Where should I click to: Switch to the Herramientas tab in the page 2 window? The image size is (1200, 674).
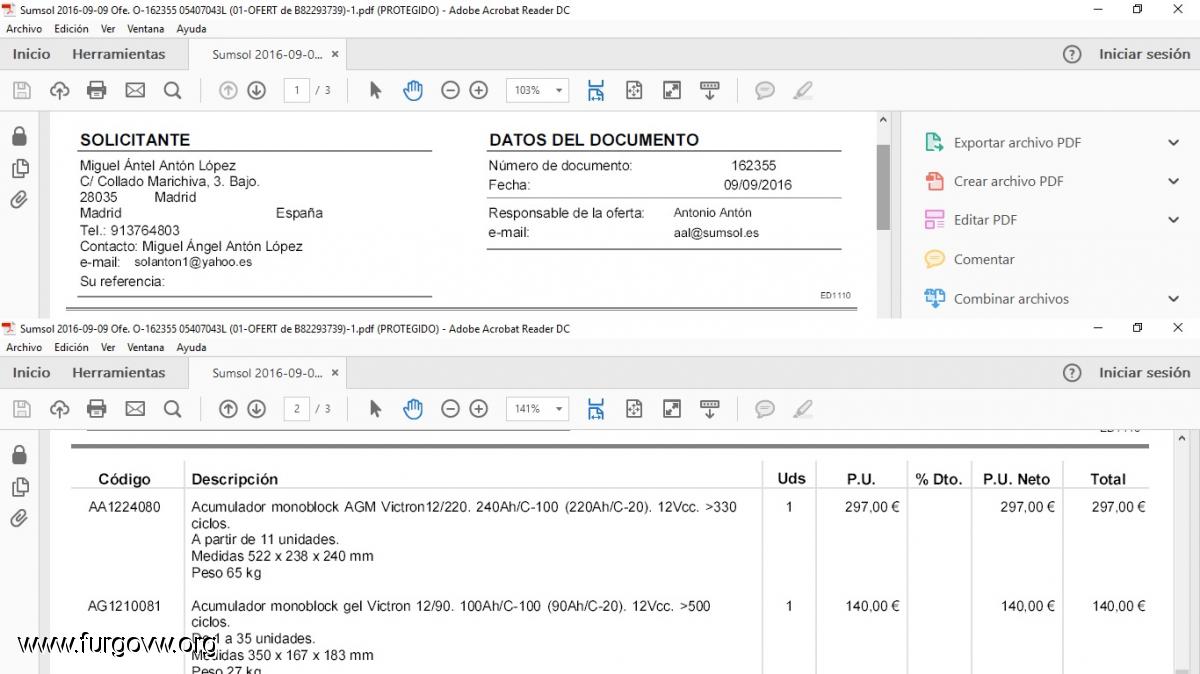click(119, 372)
